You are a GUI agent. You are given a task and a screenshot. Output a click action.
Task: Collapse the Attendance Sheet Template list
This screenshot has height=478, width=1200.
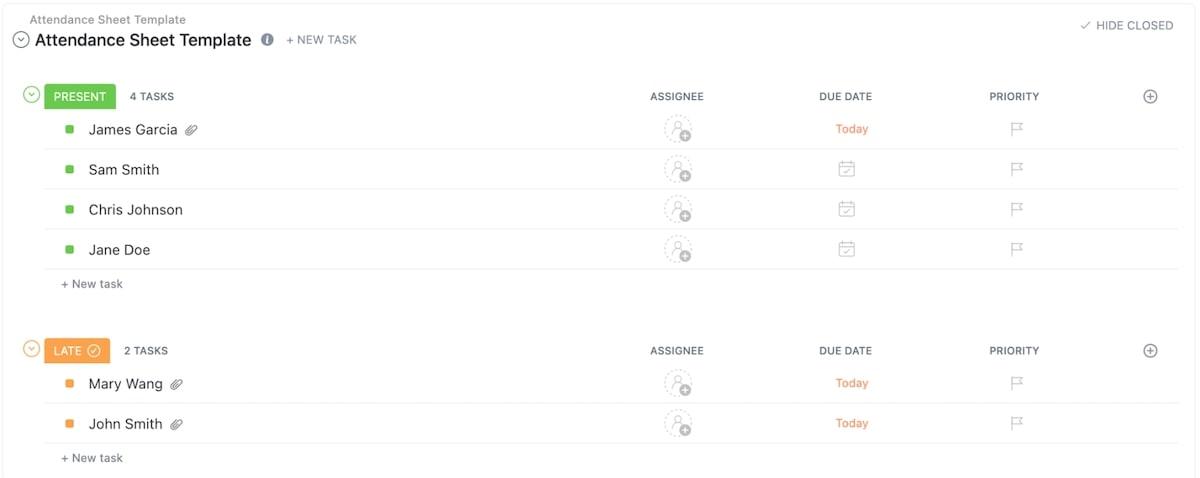[x=21, y=40]
